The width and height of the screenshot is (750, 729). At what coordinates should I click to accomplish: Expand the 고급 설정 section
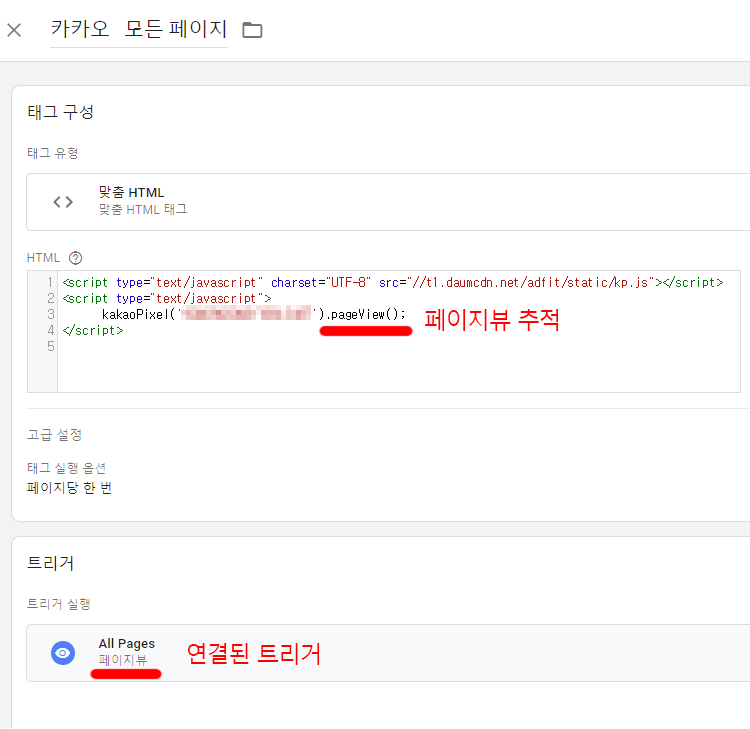(x=55, y=435)
